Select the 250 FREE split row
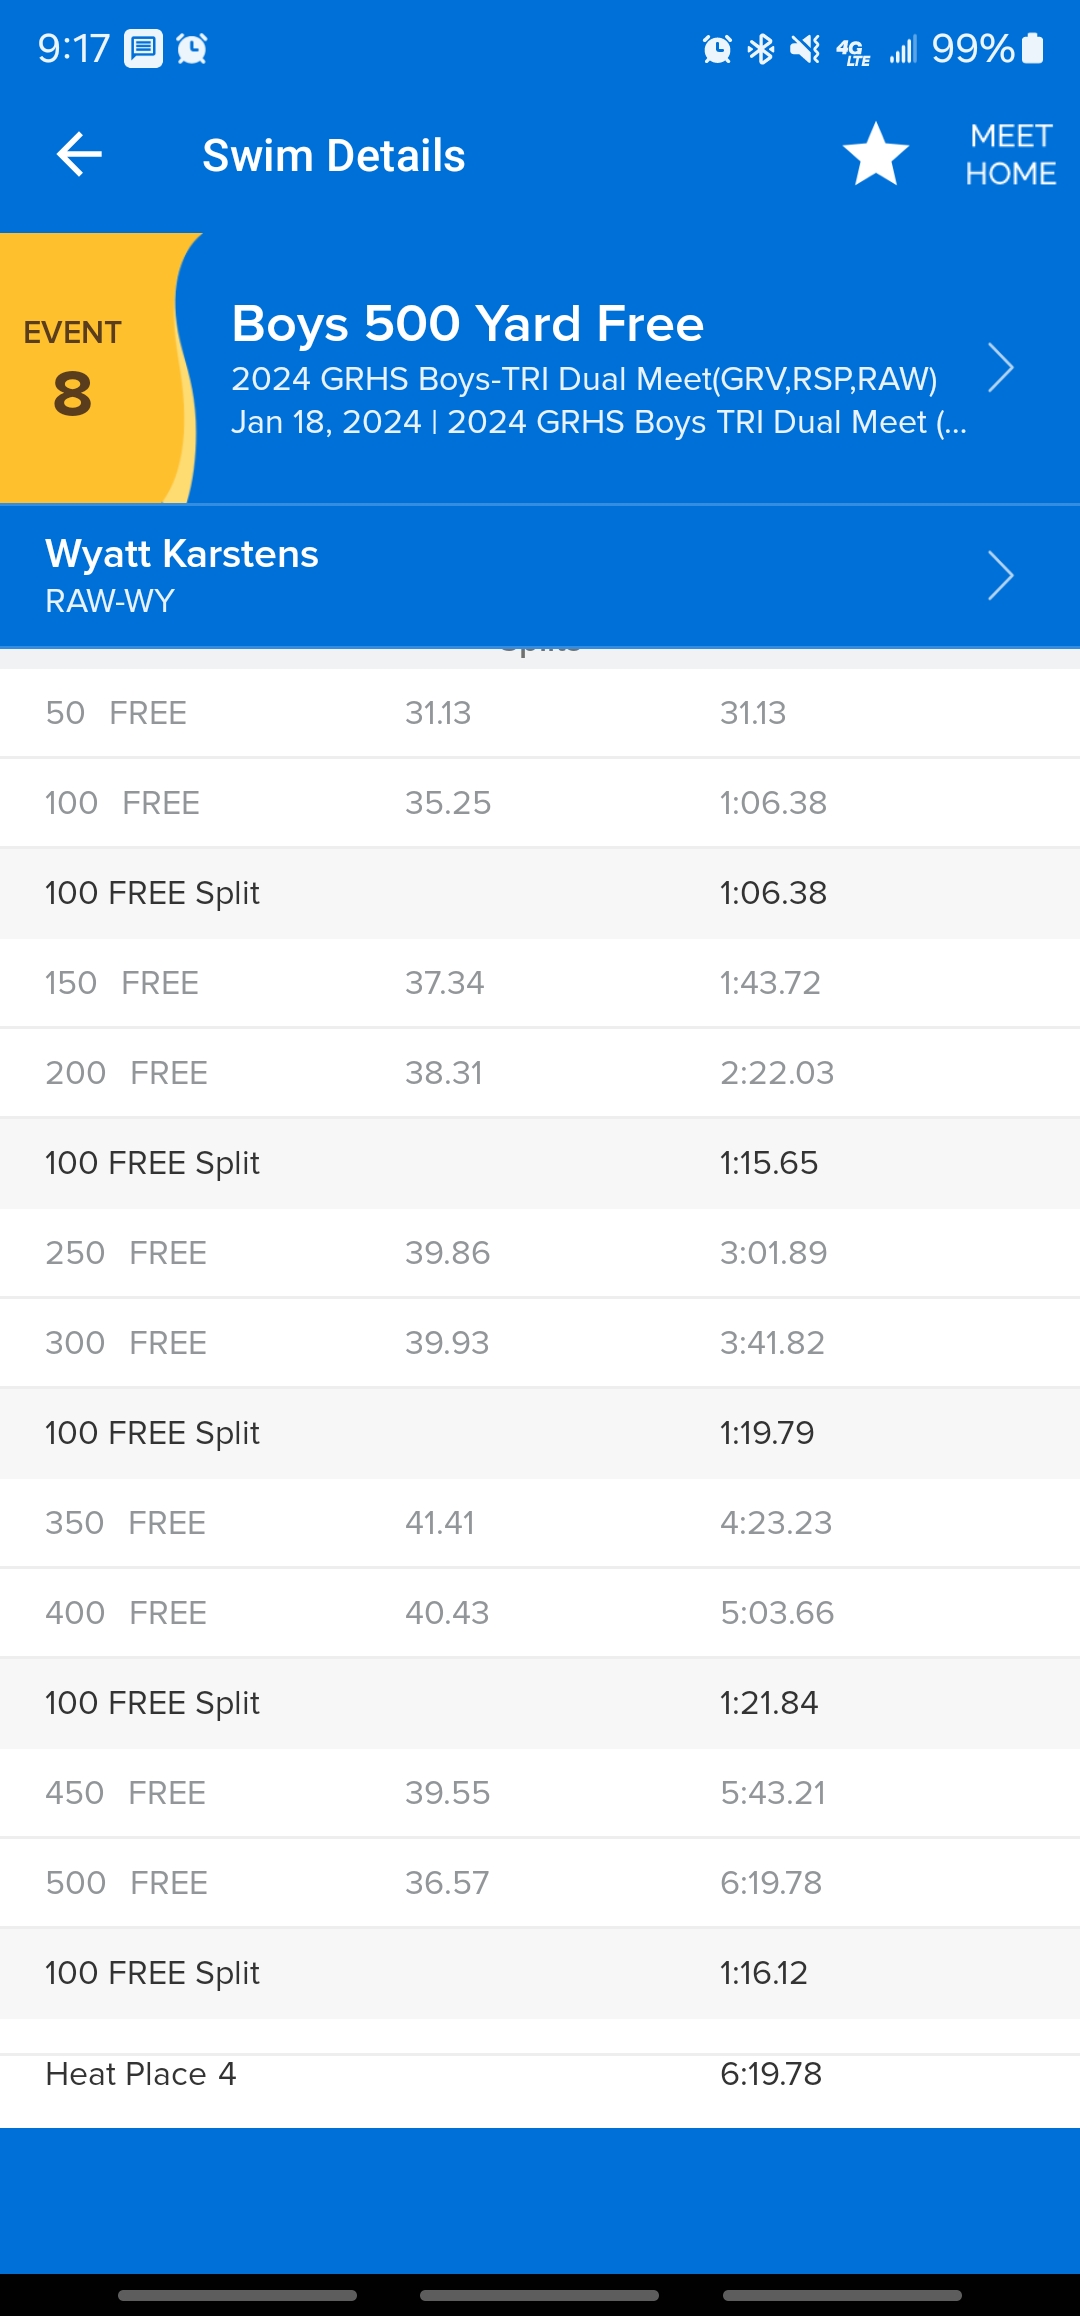 [540, 1253]
